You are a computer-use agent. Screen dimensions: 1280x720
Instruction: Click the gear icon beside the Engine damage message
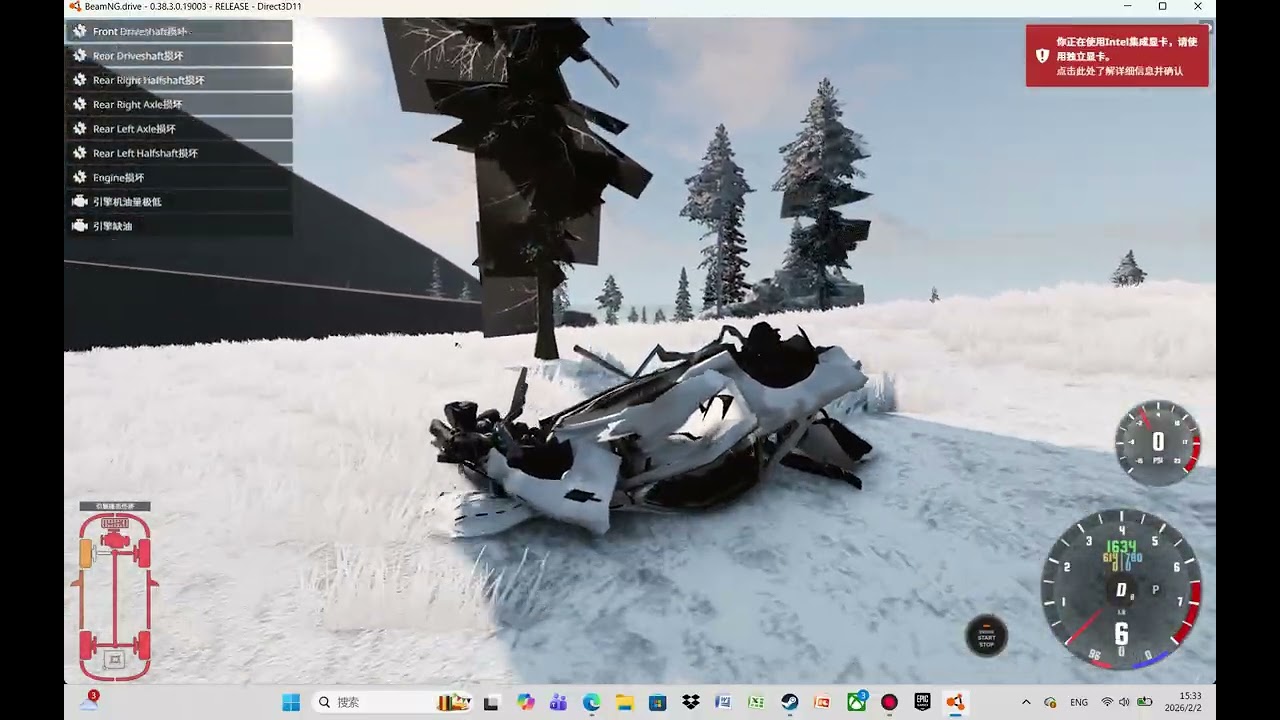click(x=80, y=177)
